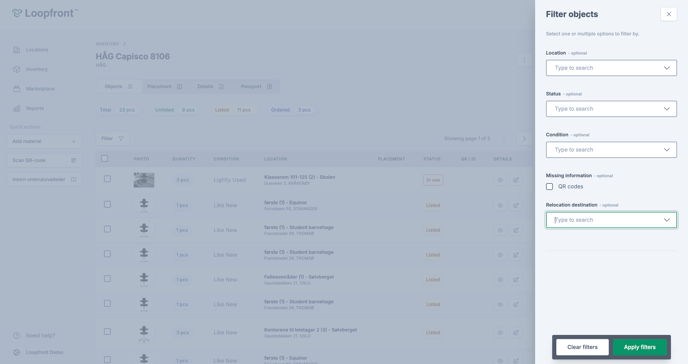Edit the Fellesområder - Sølvberget row

tap(516, 279)
